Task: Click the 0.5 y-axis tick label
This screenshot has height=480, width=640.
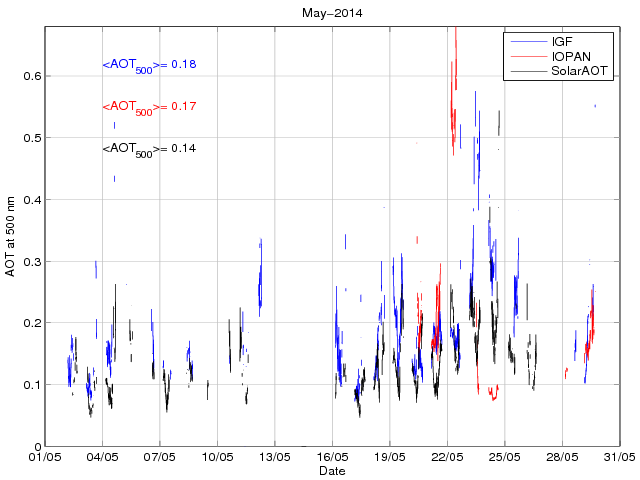Action: click(x=32, y=138)
